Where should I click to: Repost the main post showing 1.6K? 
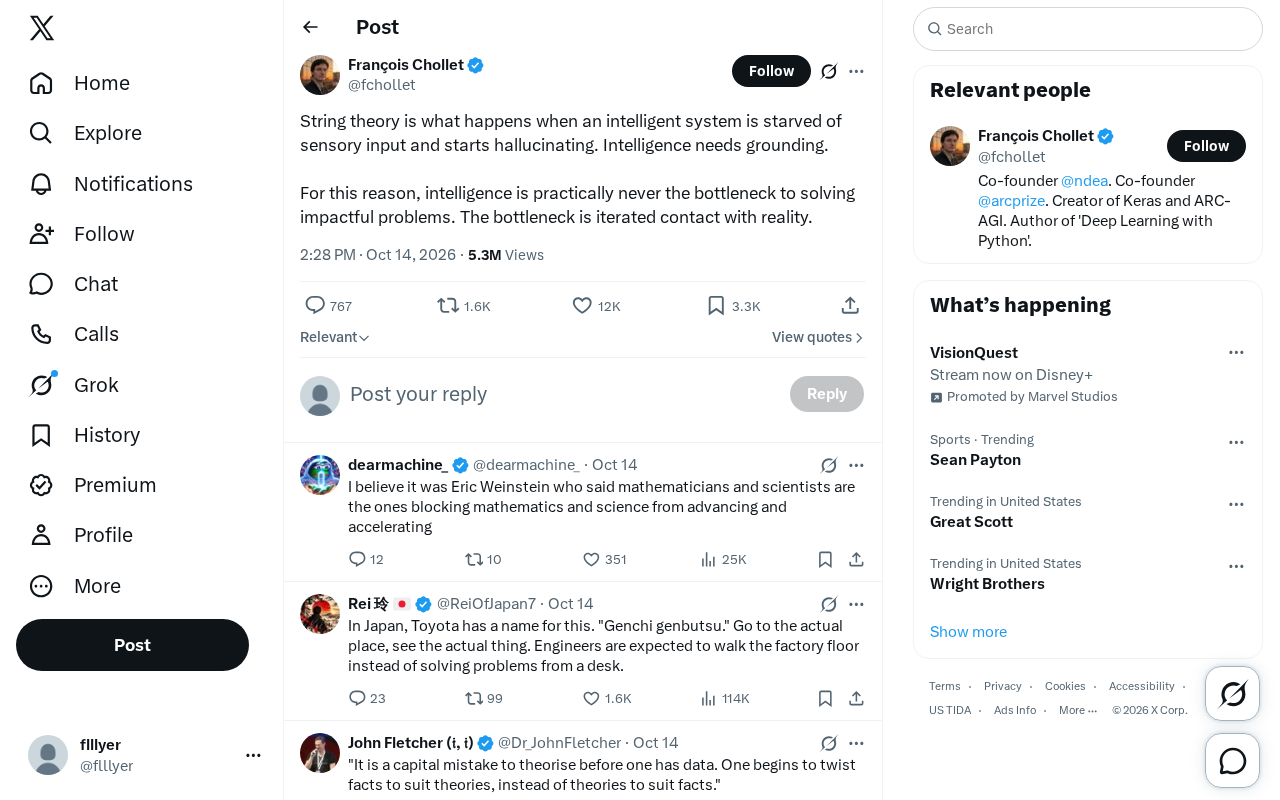448,305
